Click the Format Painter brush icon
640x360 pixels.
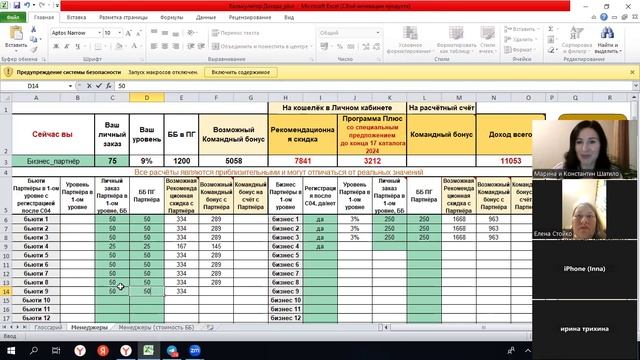pyautogui.click(x=34, y=49)
